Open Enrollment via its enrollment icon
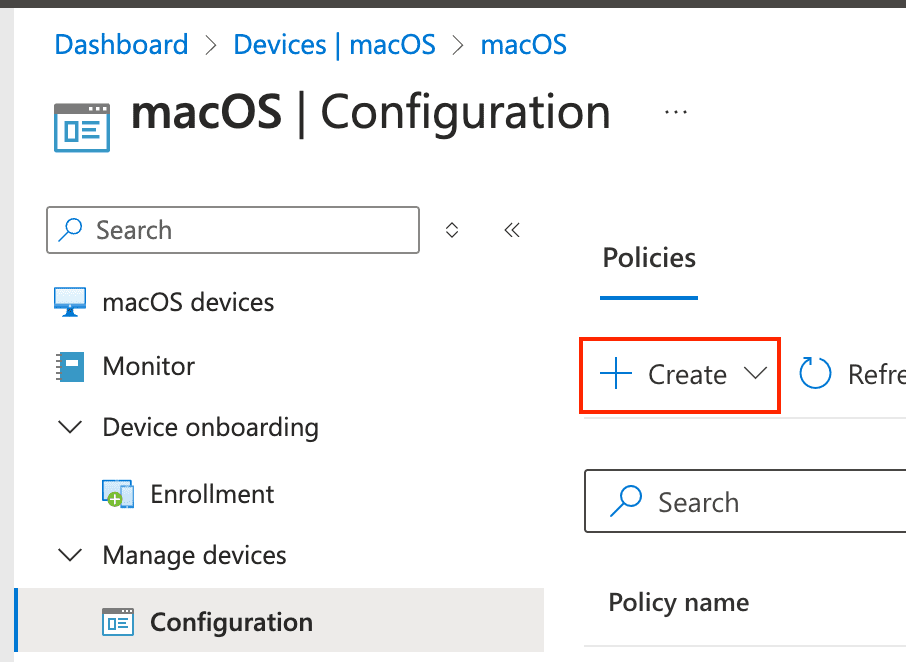906x662 pixels. (119, 492)
